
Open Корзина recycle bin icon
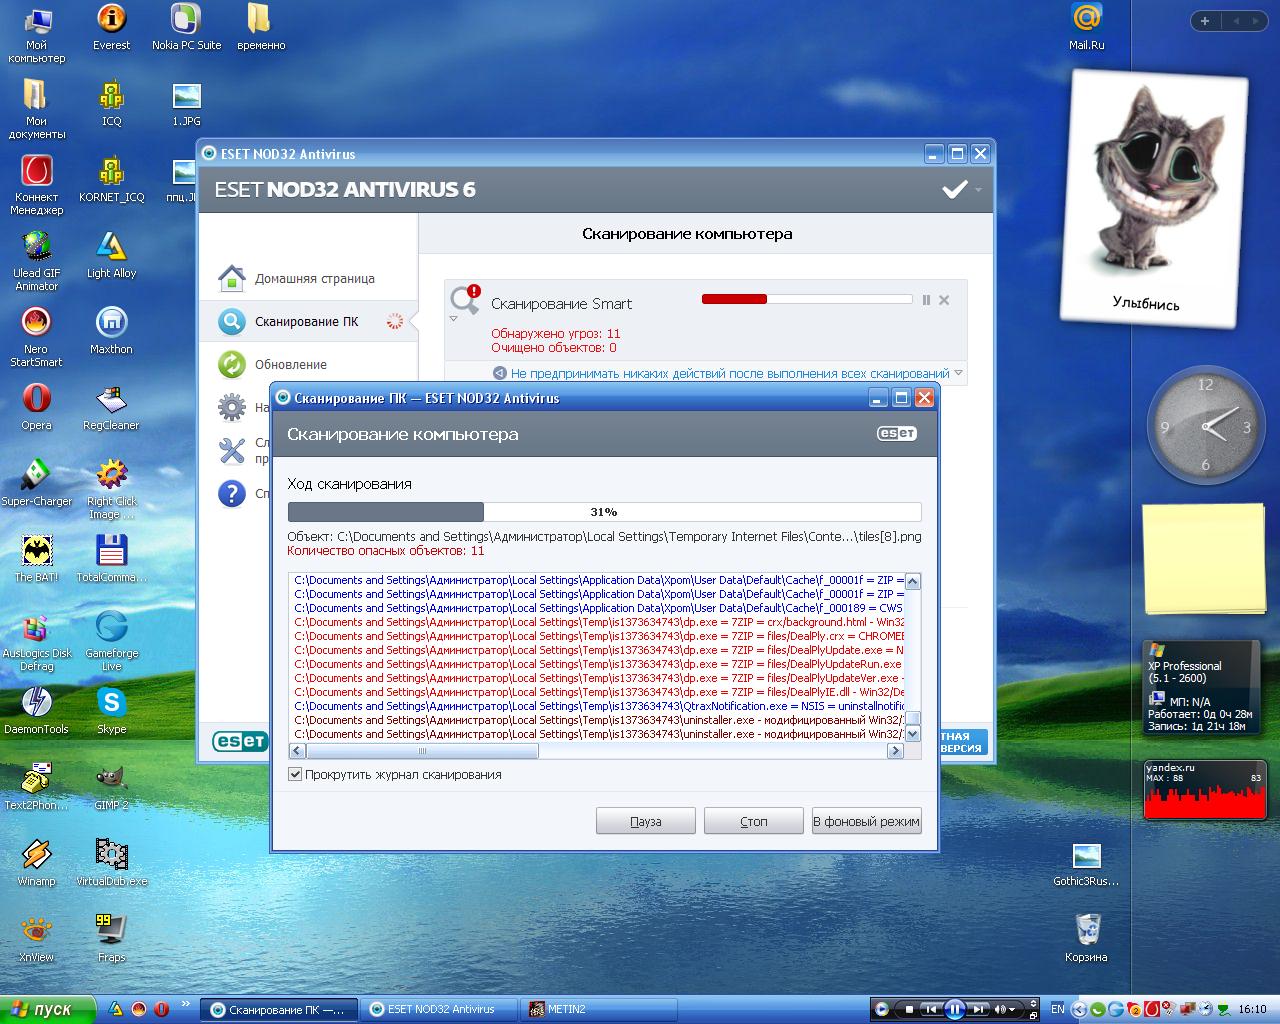pyautogui.click(x=1086, y=939)
